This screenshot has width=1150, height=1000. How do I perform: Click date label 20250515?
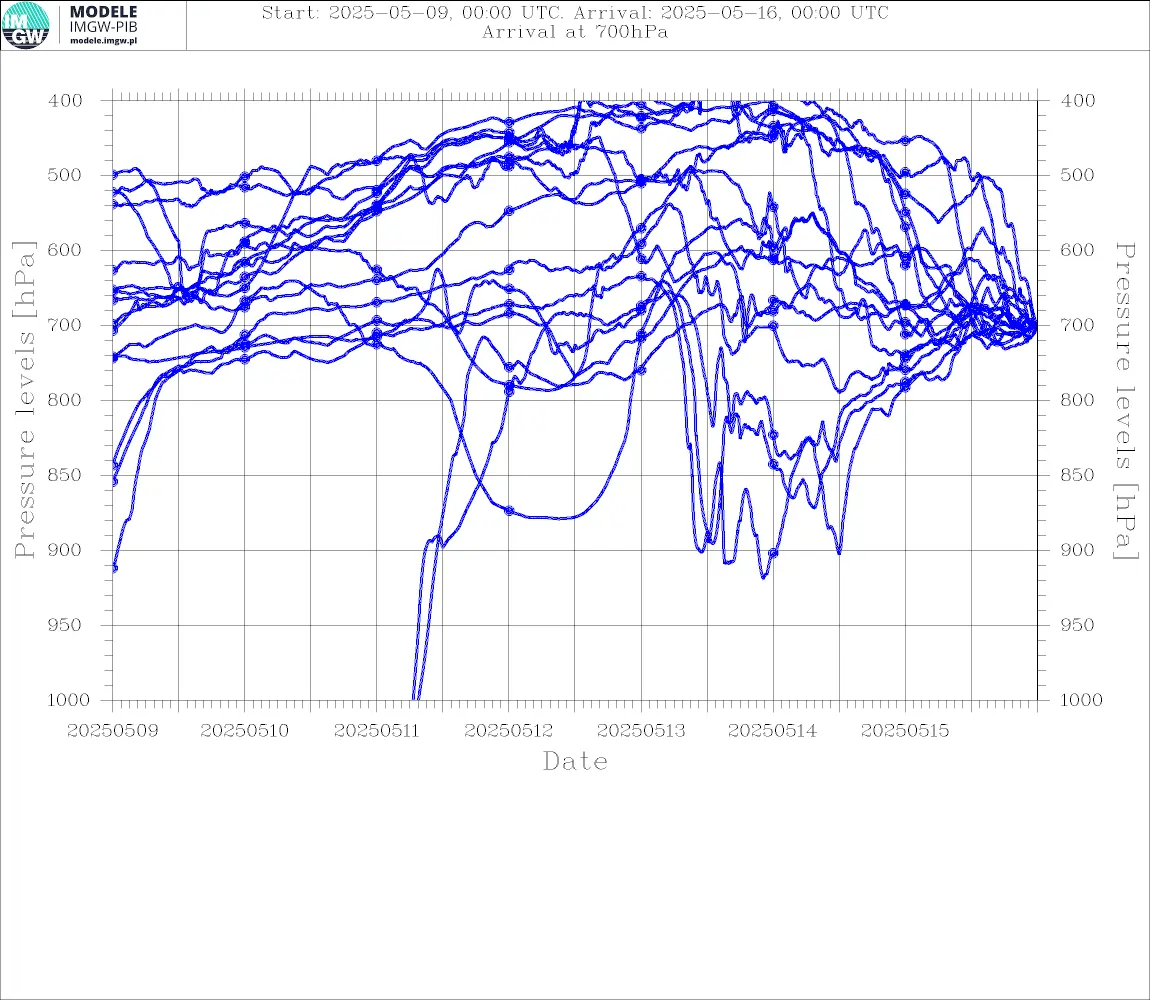point(904,731)
